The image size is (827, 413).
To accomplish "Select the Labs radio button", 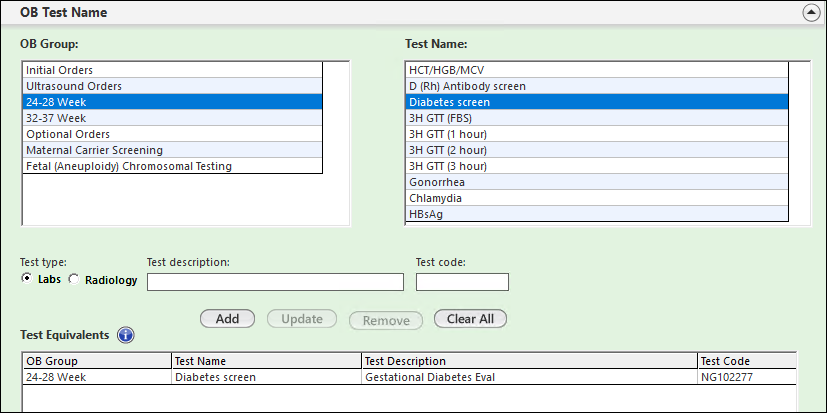I will pyautogui.click(x=25, y=278).
